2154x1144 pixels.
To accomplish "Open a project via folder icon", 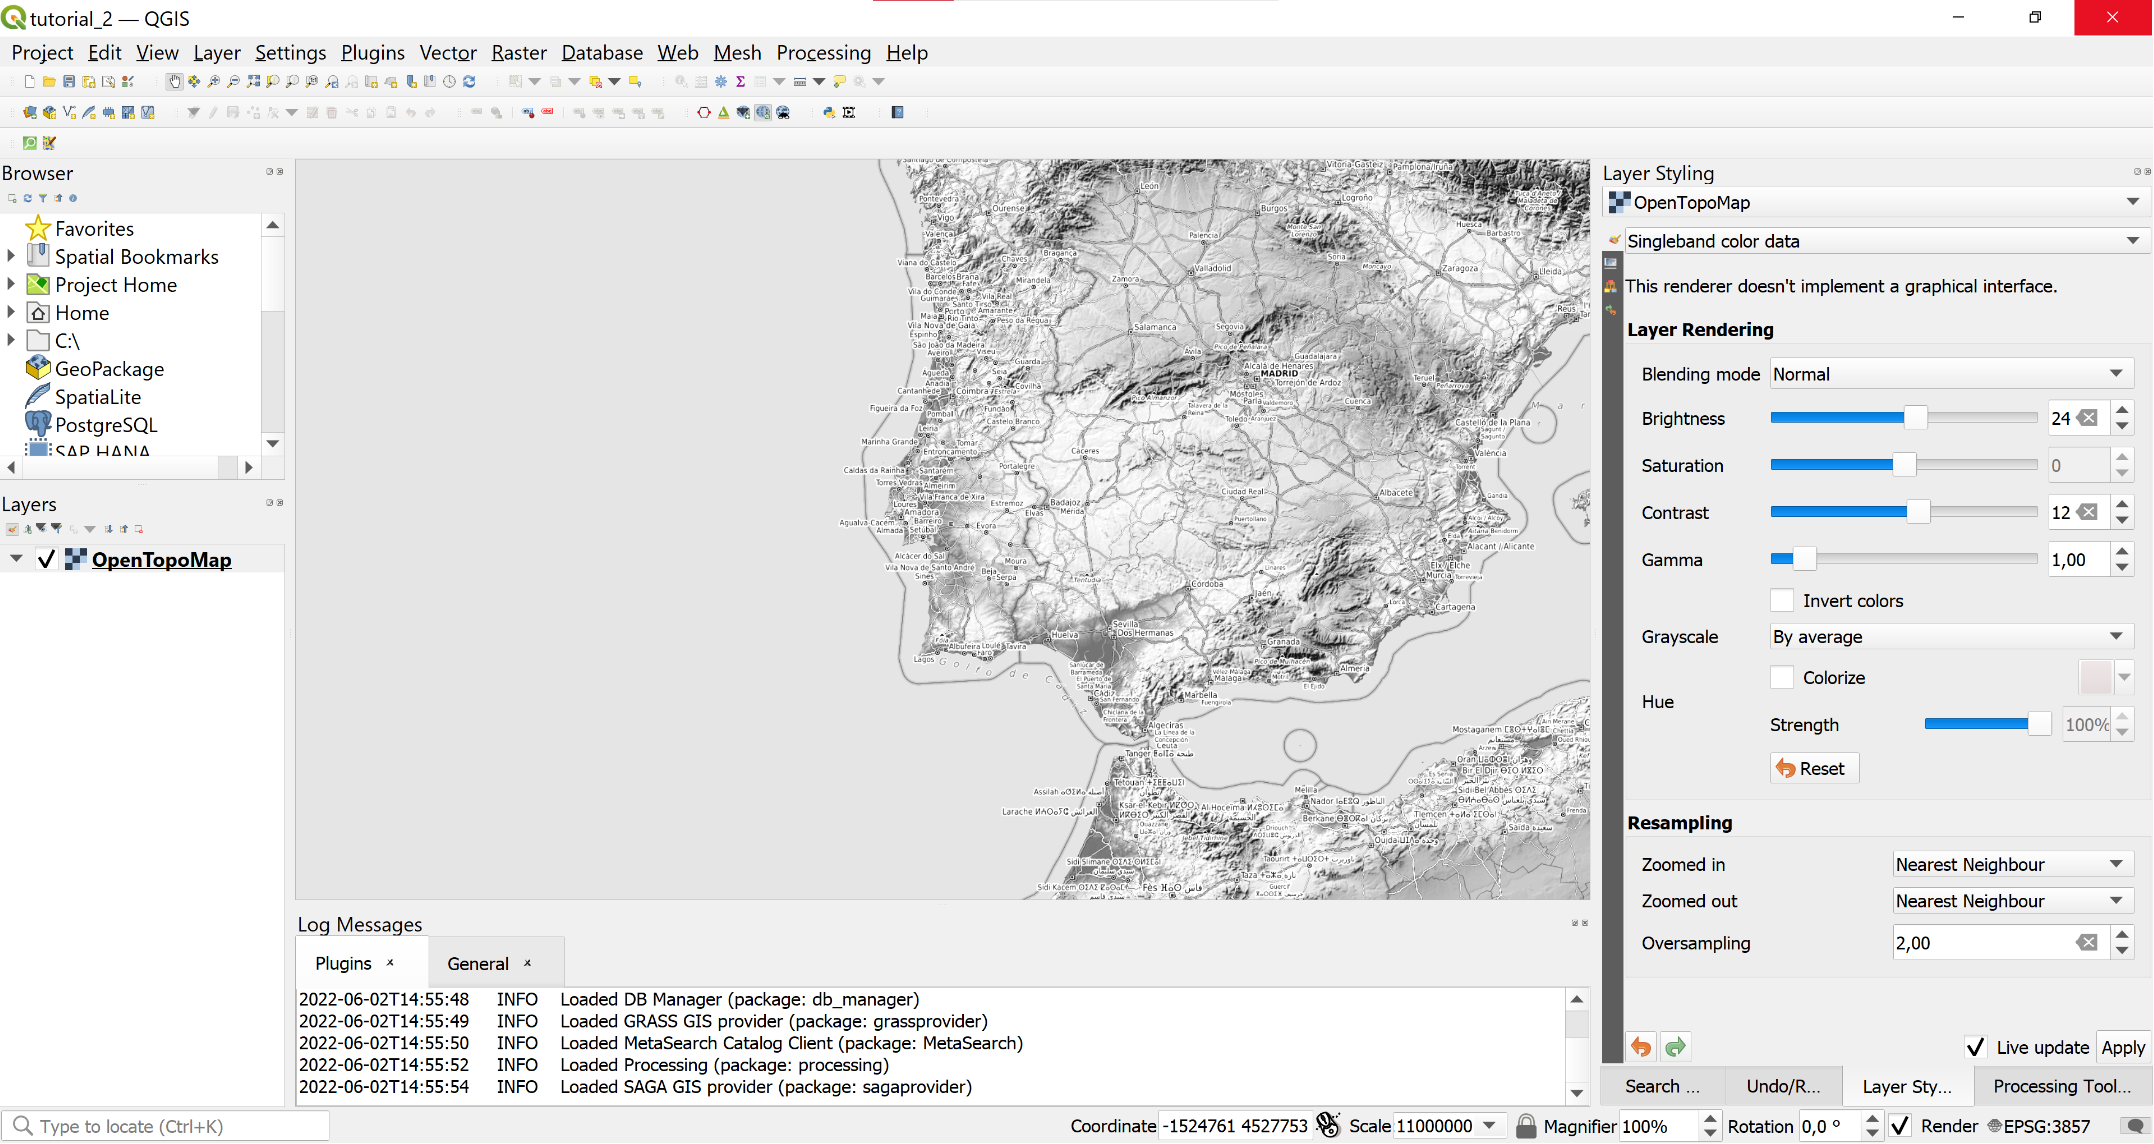I will pyautogui.click(x=49, y=82).
